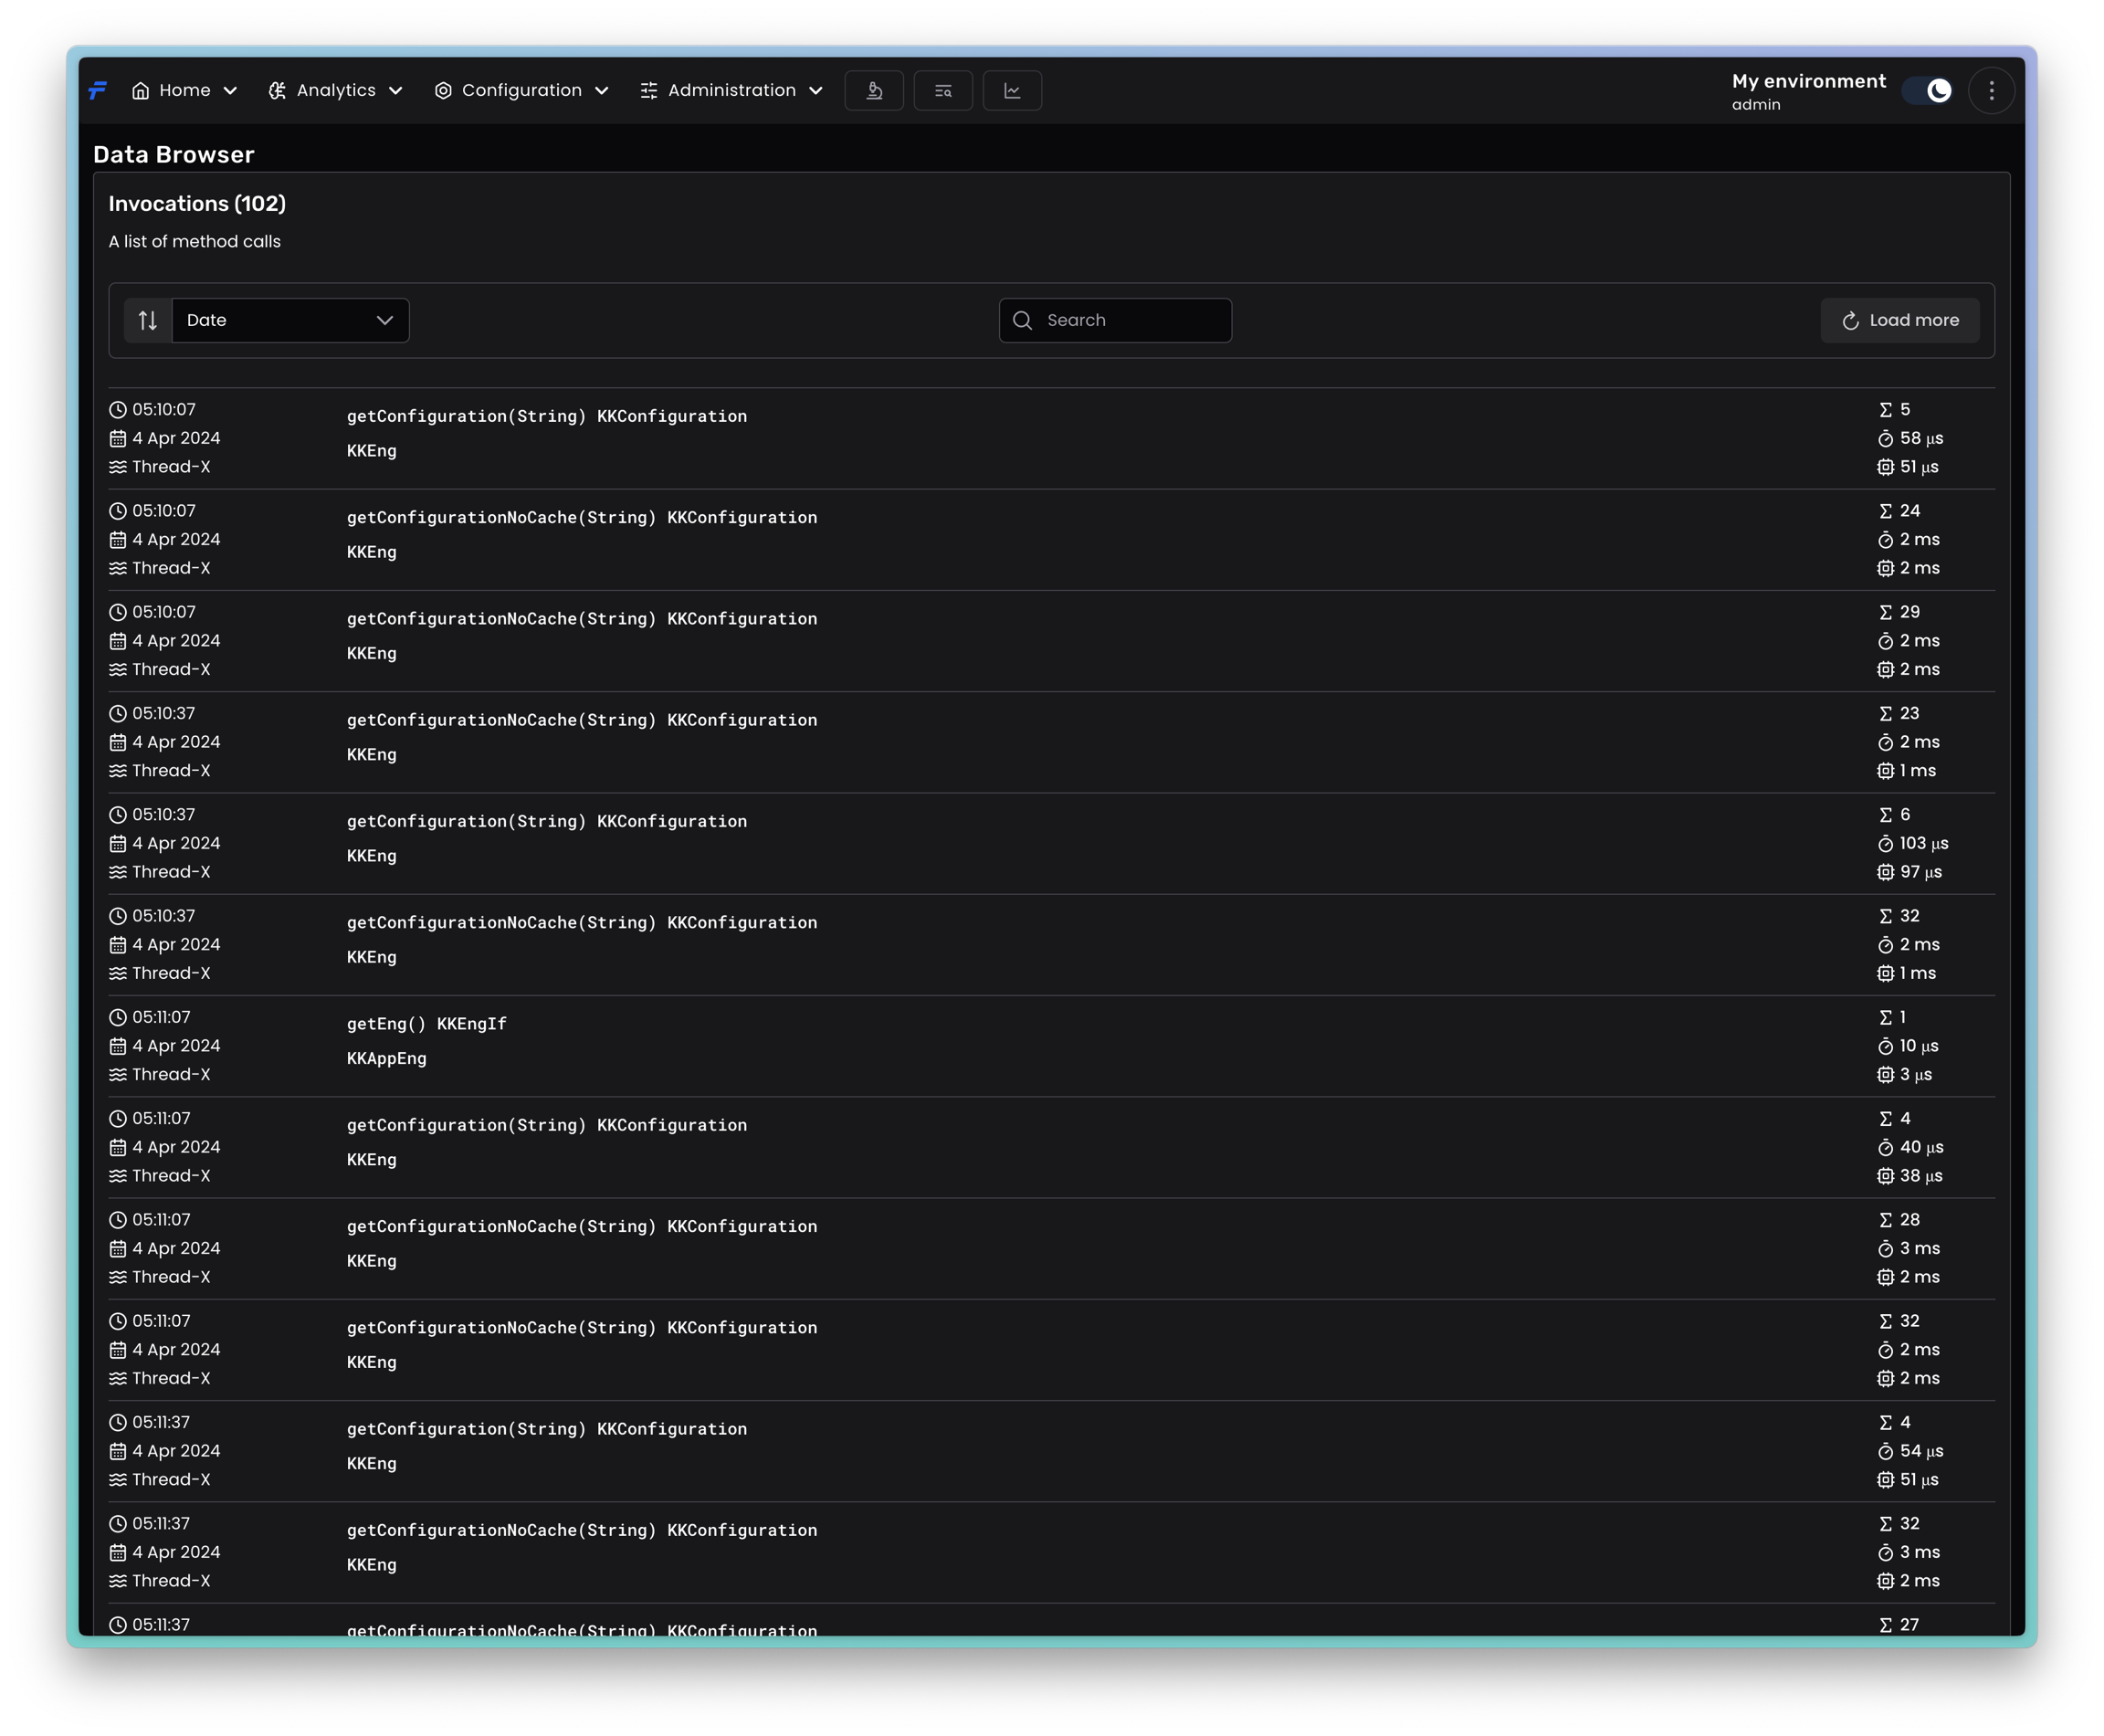Click the list-search icon button
Image resolution: width=2104 pixels, height=1736 pixels.
click(x=943, y=91)
